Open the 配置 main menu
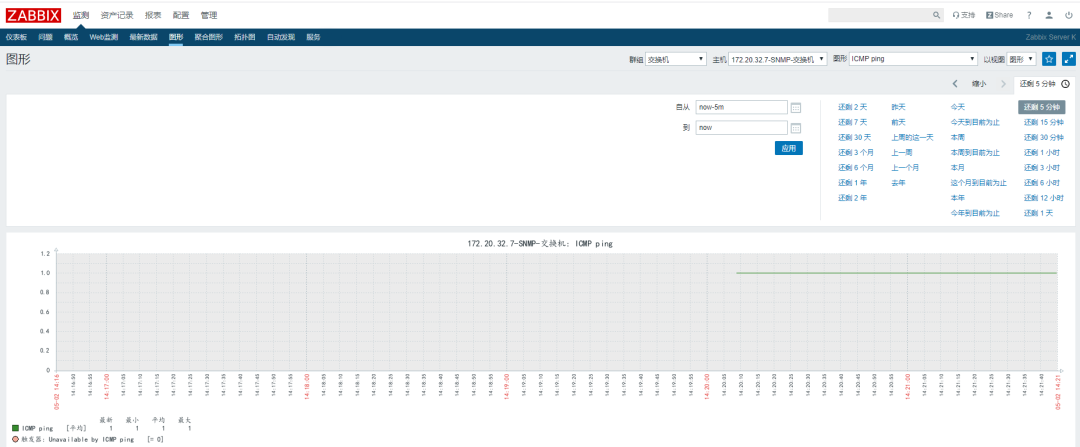The width and height of the screenshot is (1080, 447). [181, 14]
